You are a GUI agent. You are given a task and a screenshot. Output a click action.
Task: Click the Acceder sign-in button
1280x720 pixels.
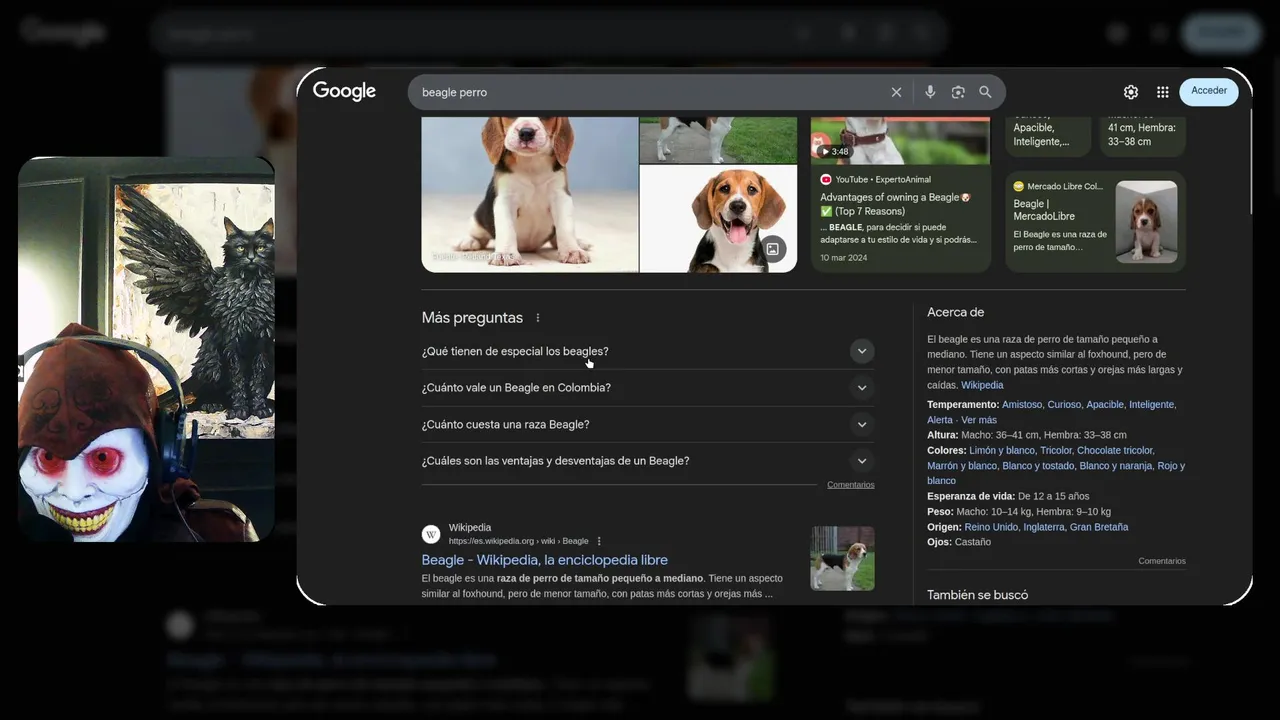coord(1209,91)
